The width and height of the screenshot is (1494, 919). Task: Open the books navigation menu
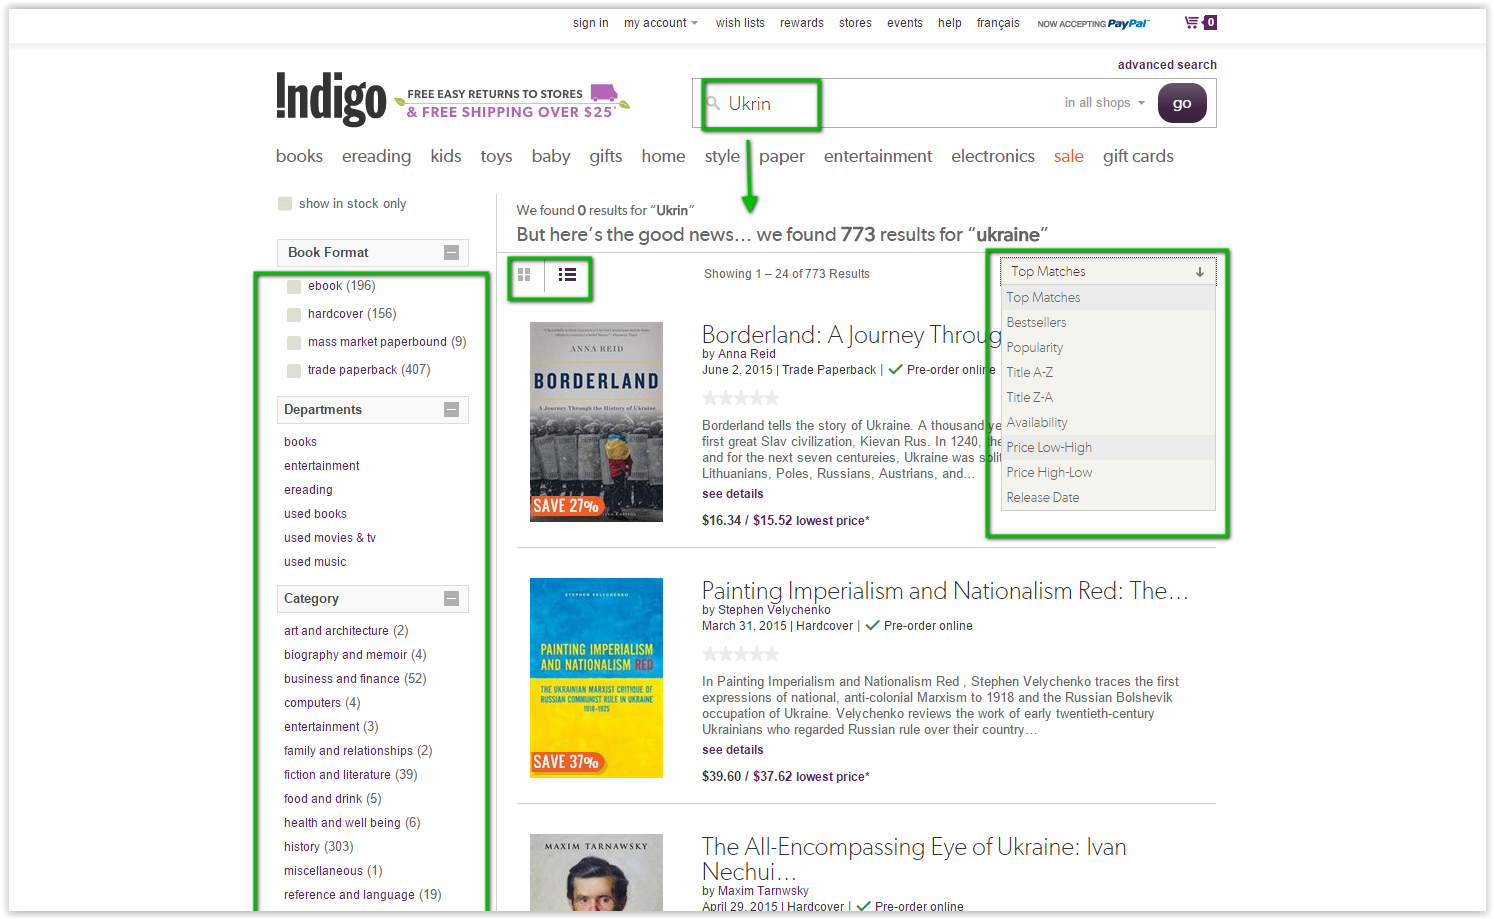pos(299,157)
